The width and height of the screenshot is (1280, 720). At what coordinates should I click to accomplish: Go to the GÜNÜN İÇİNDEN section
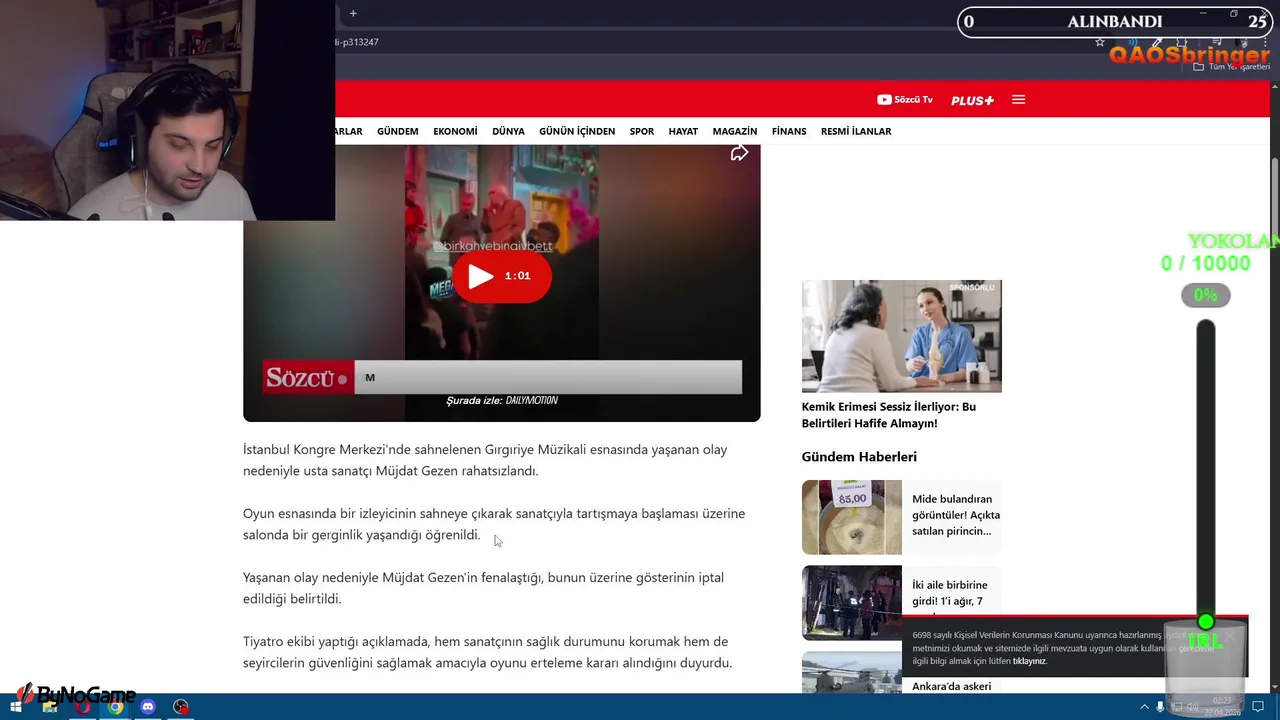tap(577, 131)
